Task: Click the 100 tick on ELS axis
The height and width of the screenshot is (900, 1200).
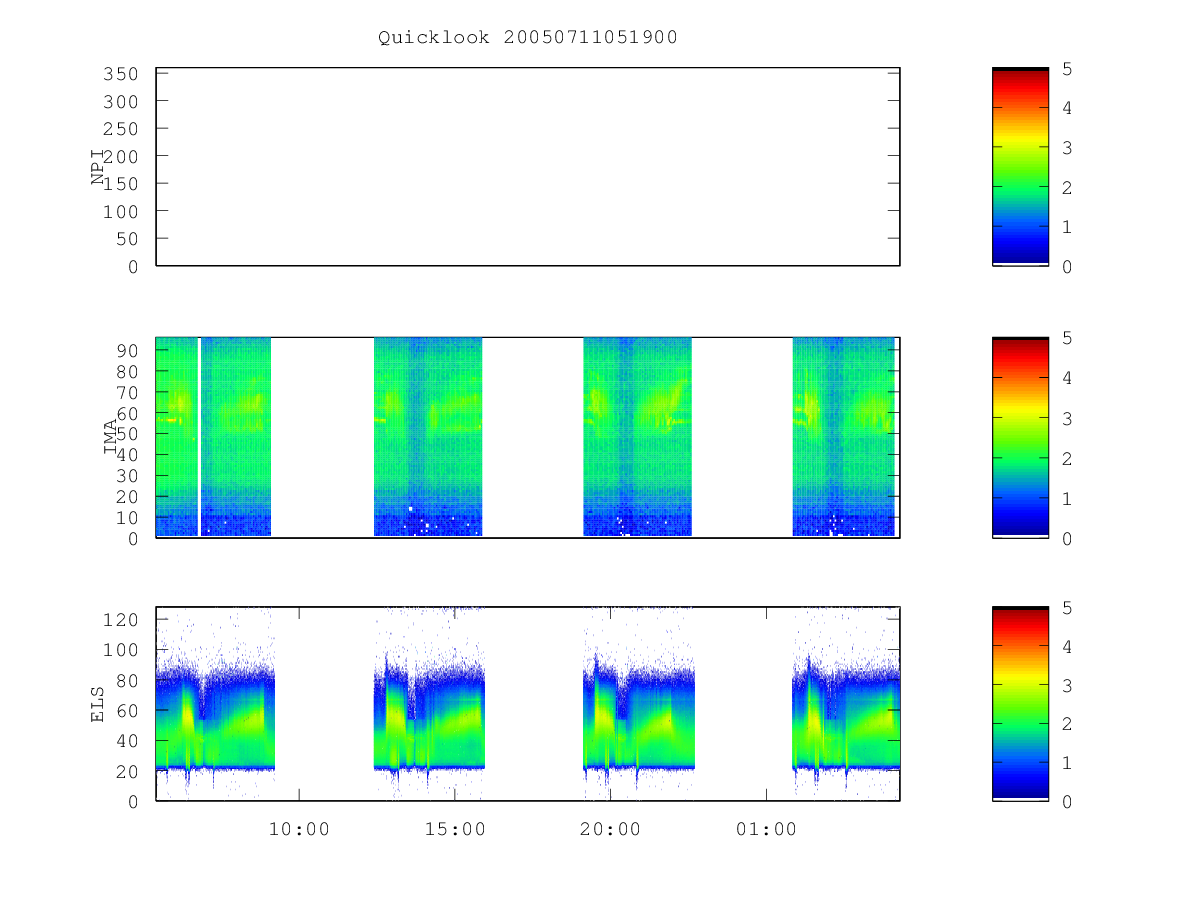Action: point(121,650)
